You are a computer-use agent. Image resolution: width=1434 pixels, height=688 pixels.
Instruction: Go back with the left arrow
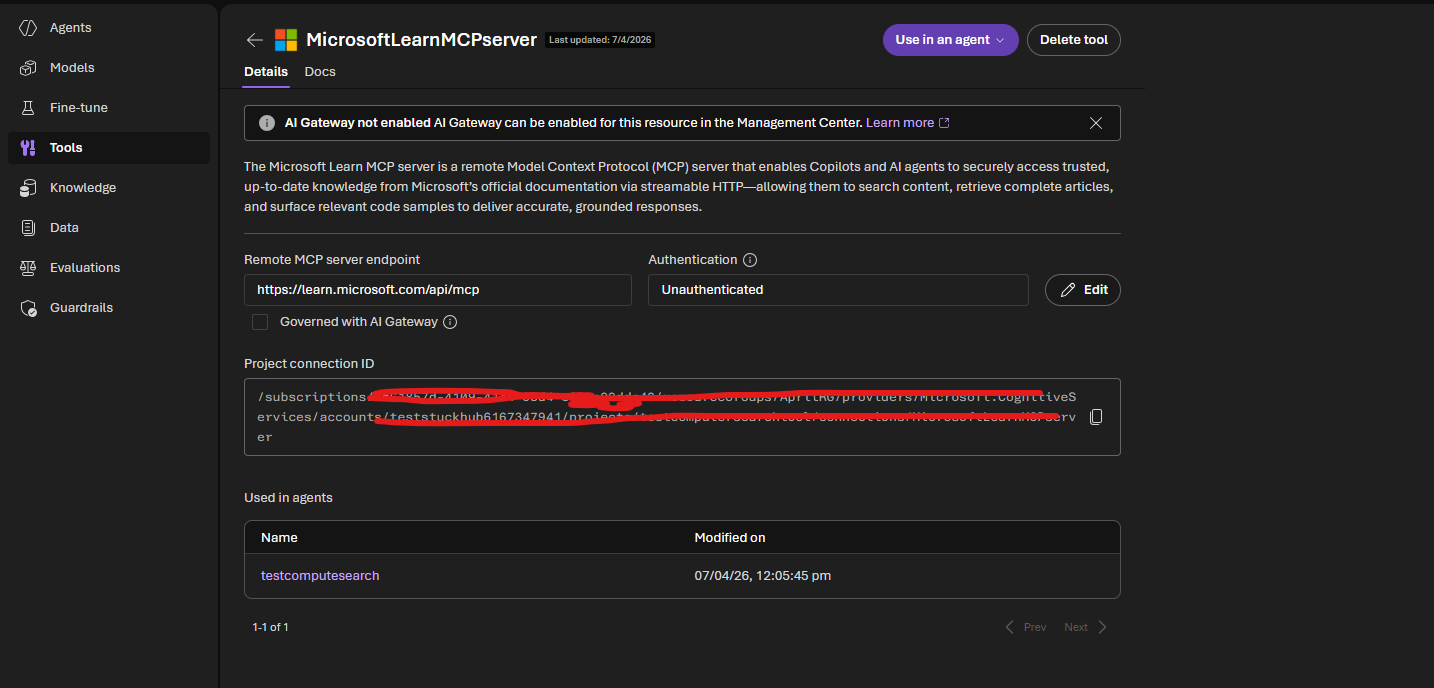click(x=255, y=40)
